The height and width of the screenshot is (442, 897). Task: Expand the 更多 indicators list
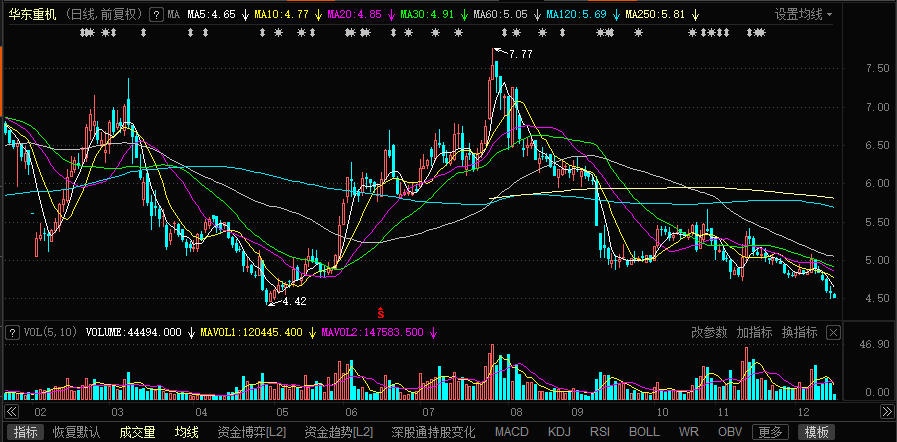[770, 432]
